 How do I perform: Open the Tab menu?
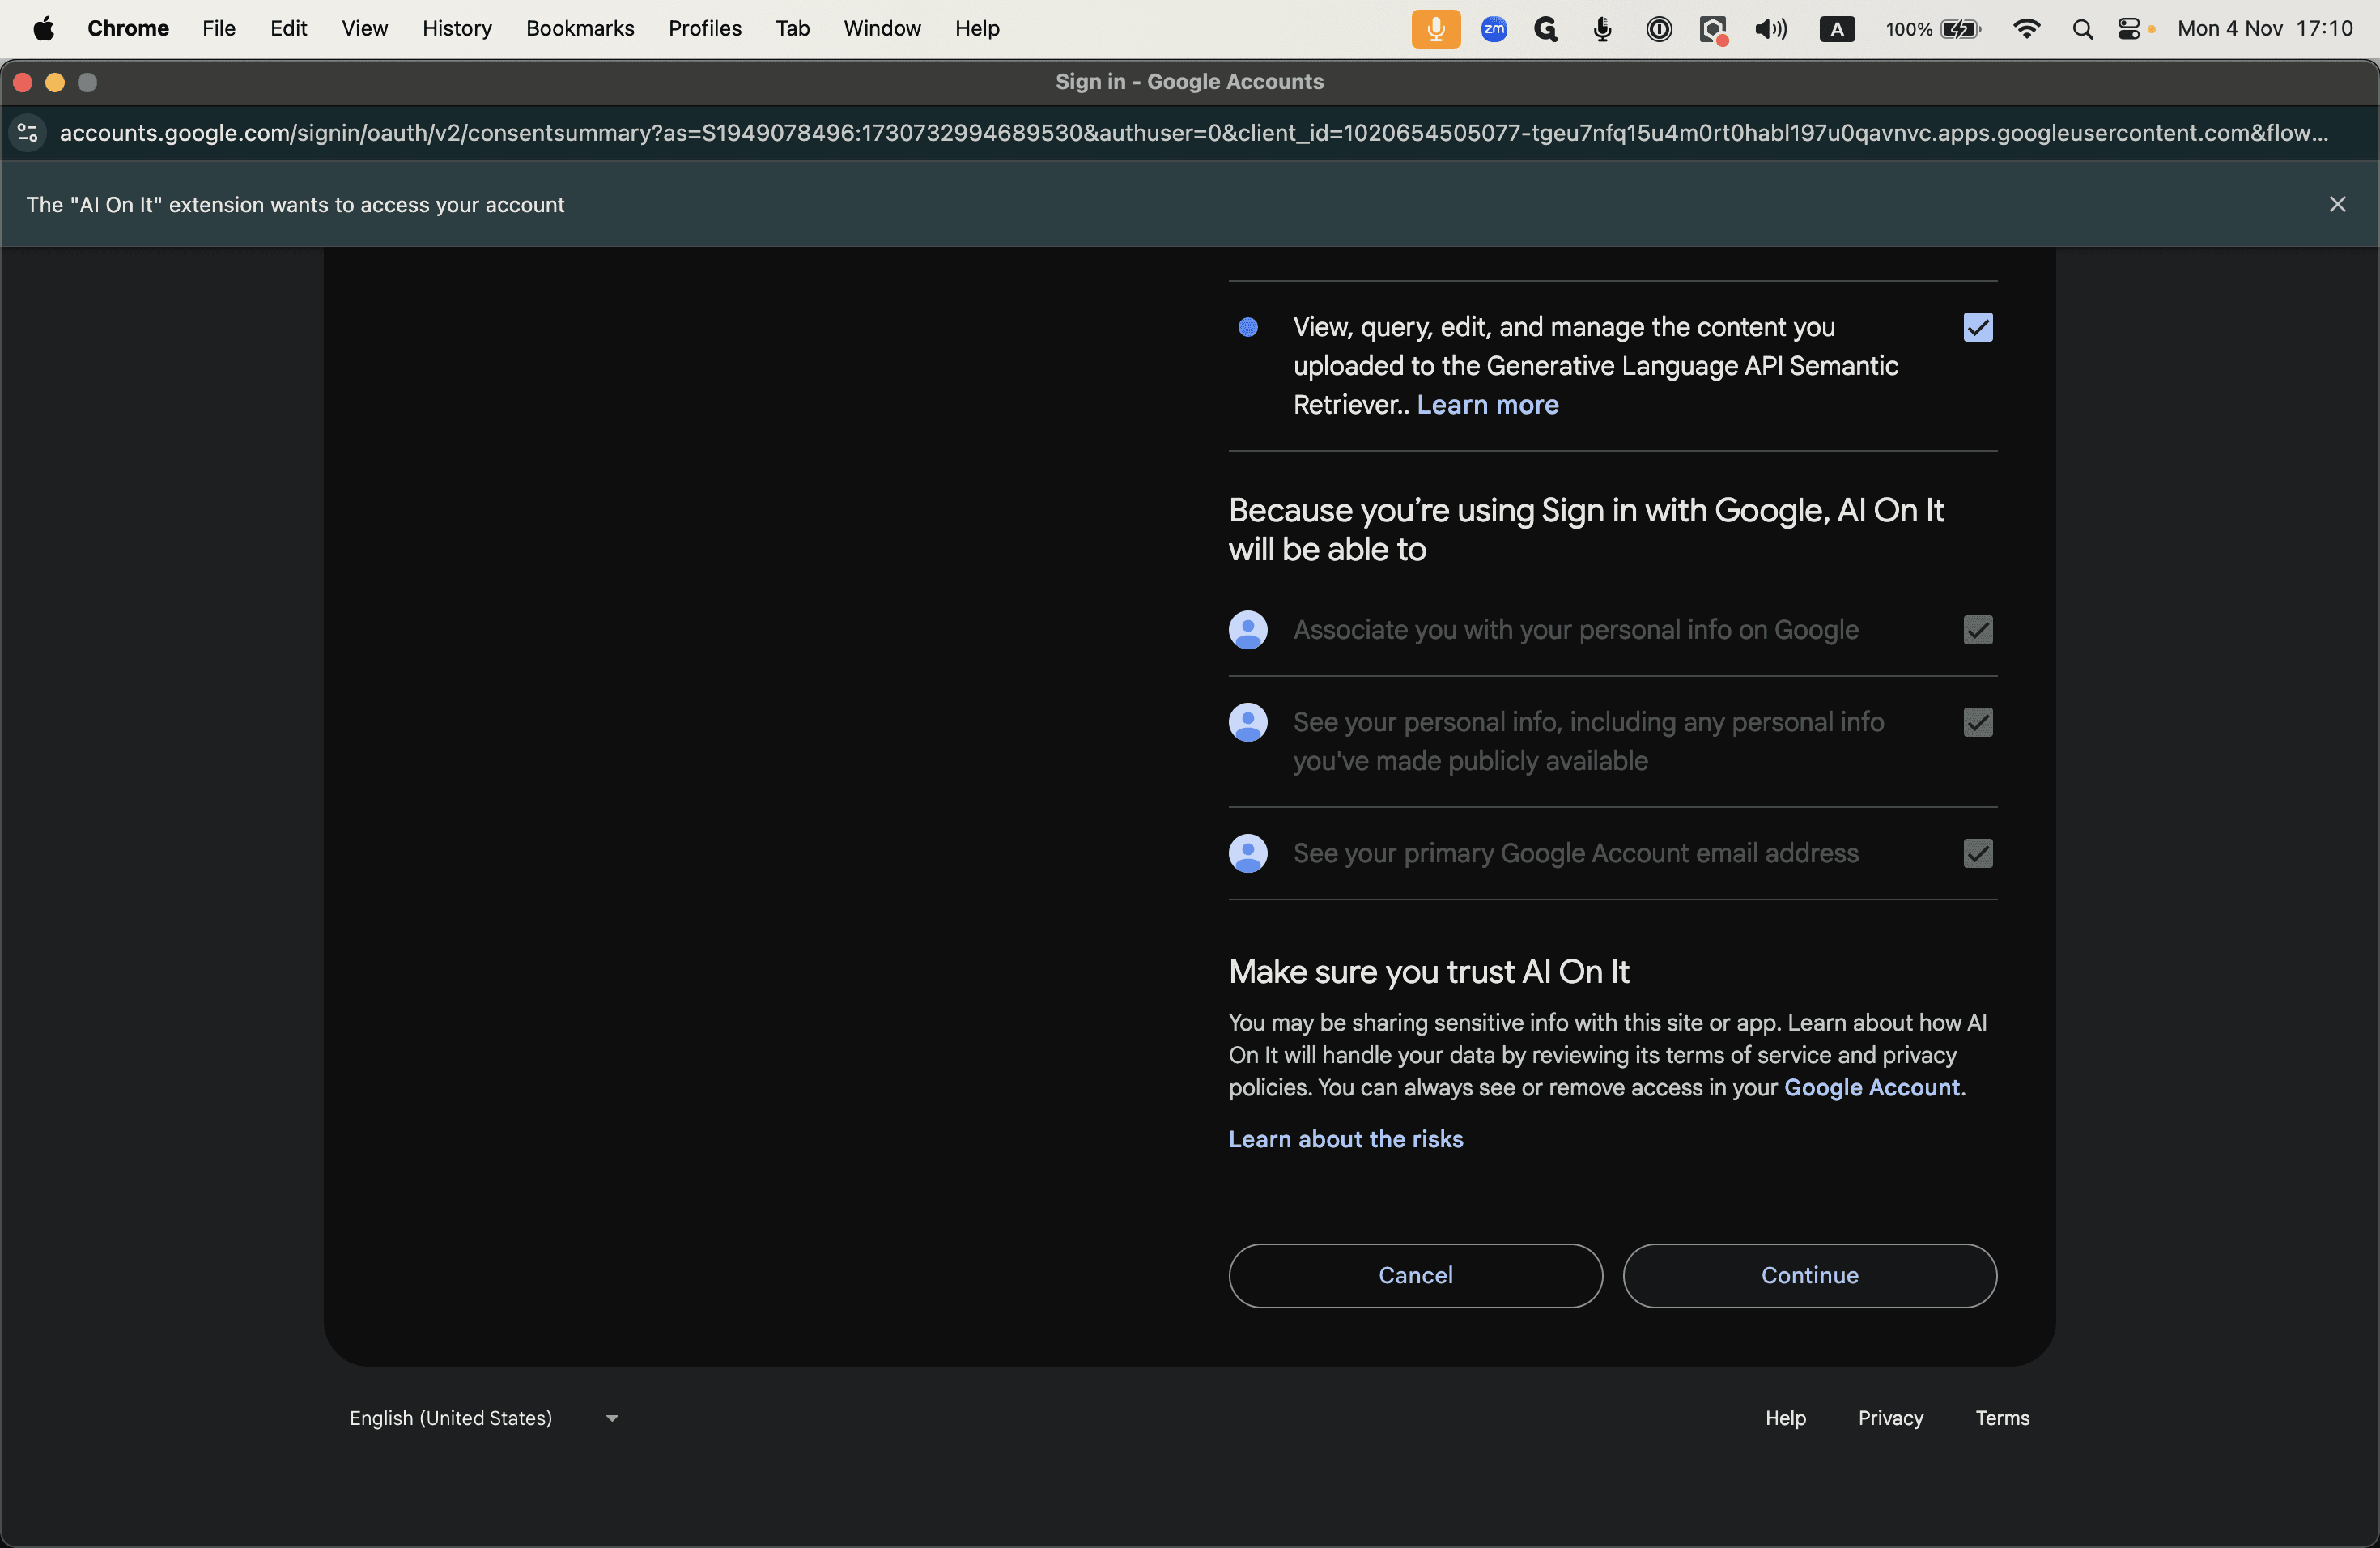tap(793, 29)
